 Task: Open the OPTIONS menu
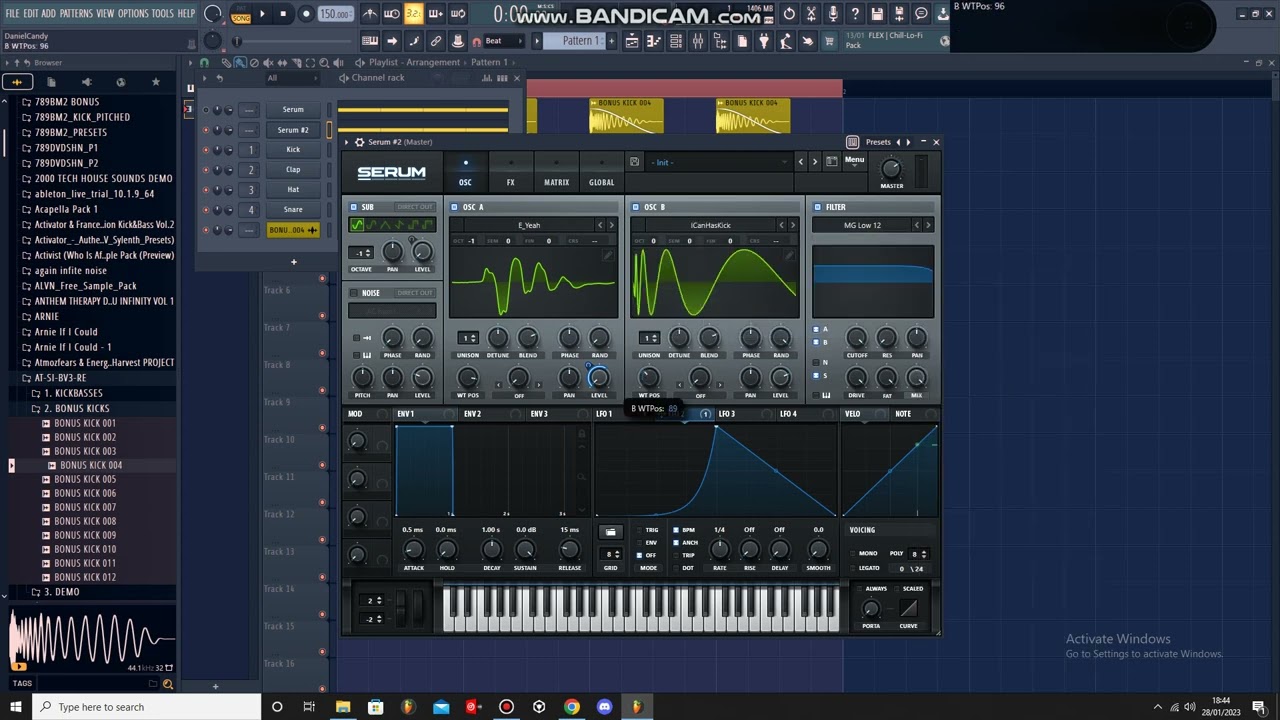point(133,14)
